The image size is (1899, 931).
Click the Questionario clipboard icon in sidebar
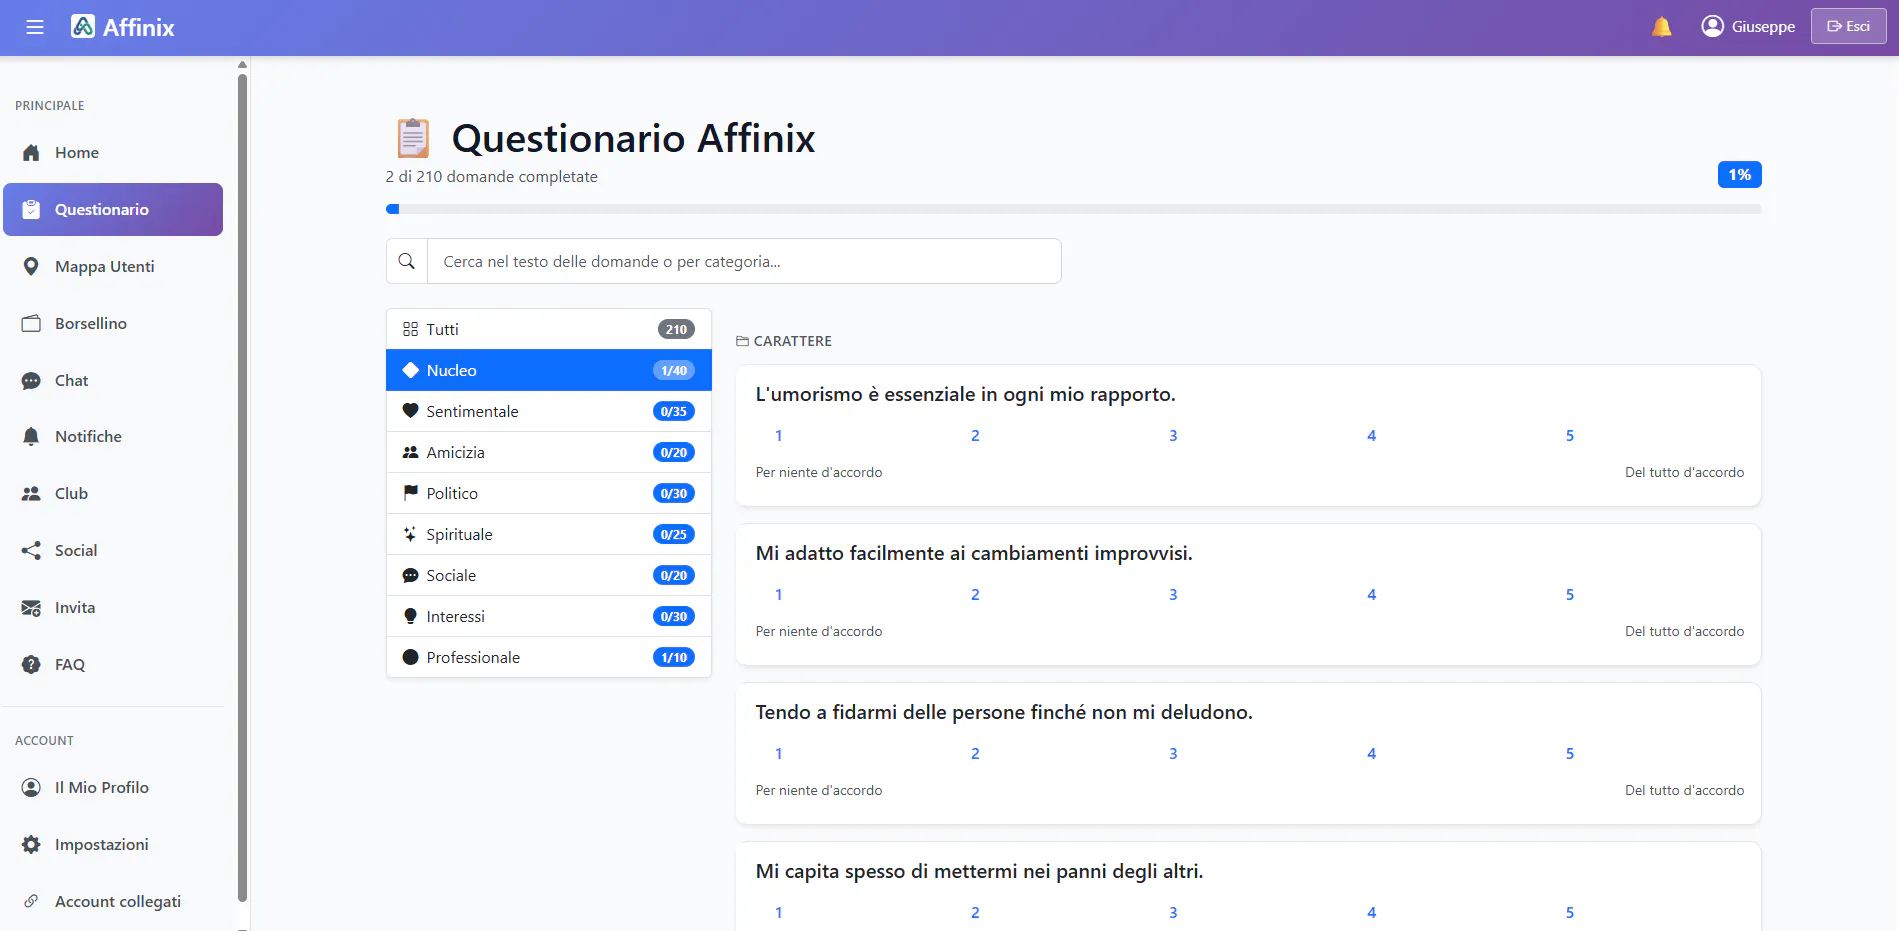(31, 210)
